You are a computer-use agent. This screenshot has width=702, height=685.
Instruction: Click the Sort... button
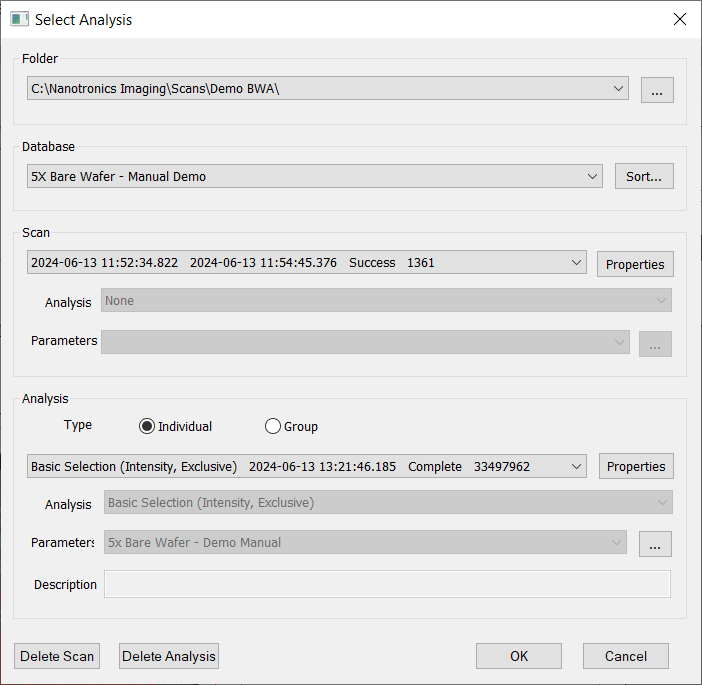click(x=644, y=177)
